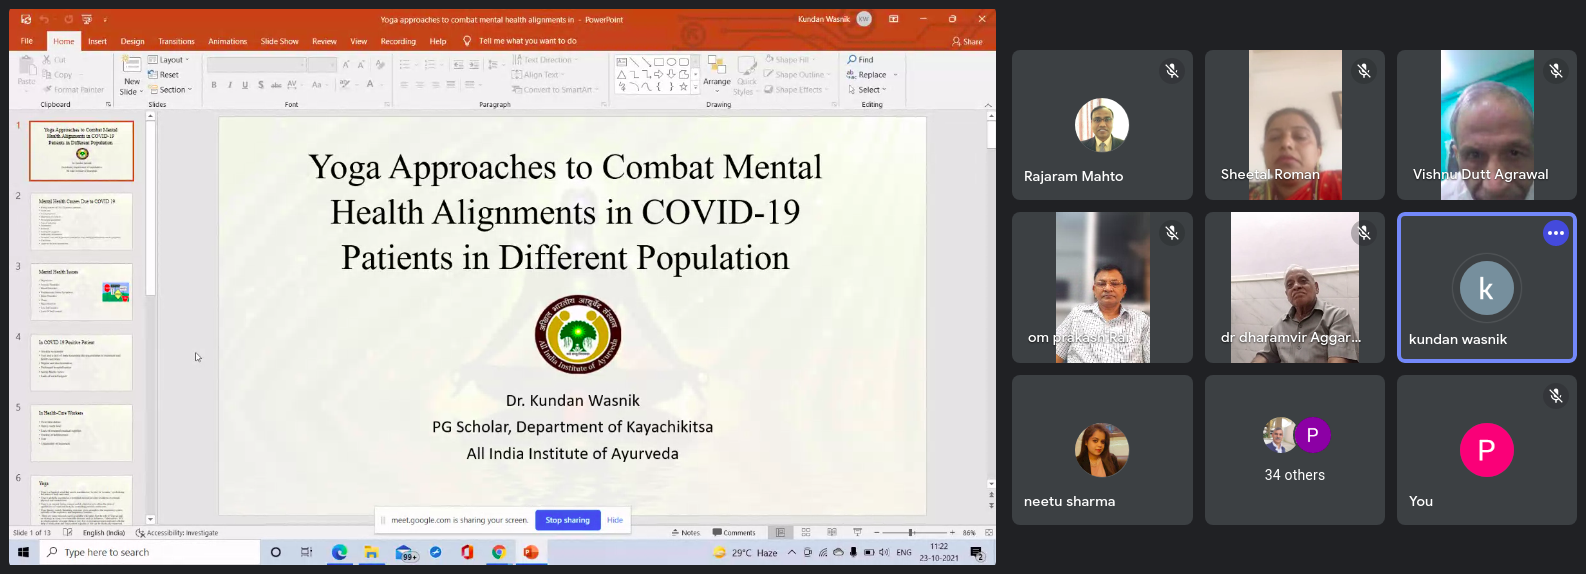This screenshot has width=1586, height=574.
Task: Click the zoom in plus button
Action: pyautogui.click(x=951, y=533)
